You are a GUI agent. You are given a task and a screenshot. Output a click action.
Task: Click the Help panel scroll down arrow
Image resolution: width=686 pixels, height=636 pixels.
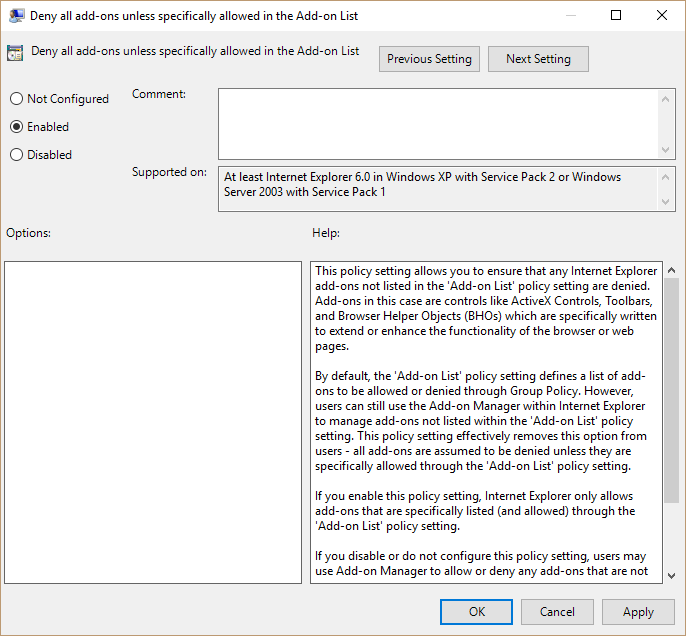pyautogui.click(x=672, y=576)
